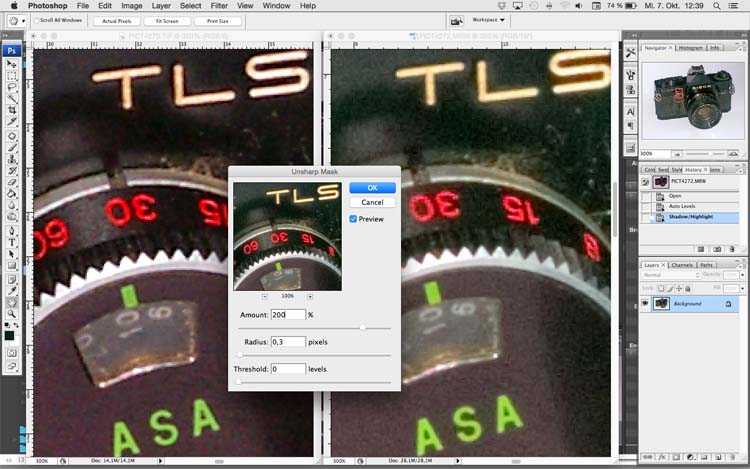Image resolution: width=750 pixels, height=469 pixels.
Task: Select the Lasso tool
Action: coord(11,87)
